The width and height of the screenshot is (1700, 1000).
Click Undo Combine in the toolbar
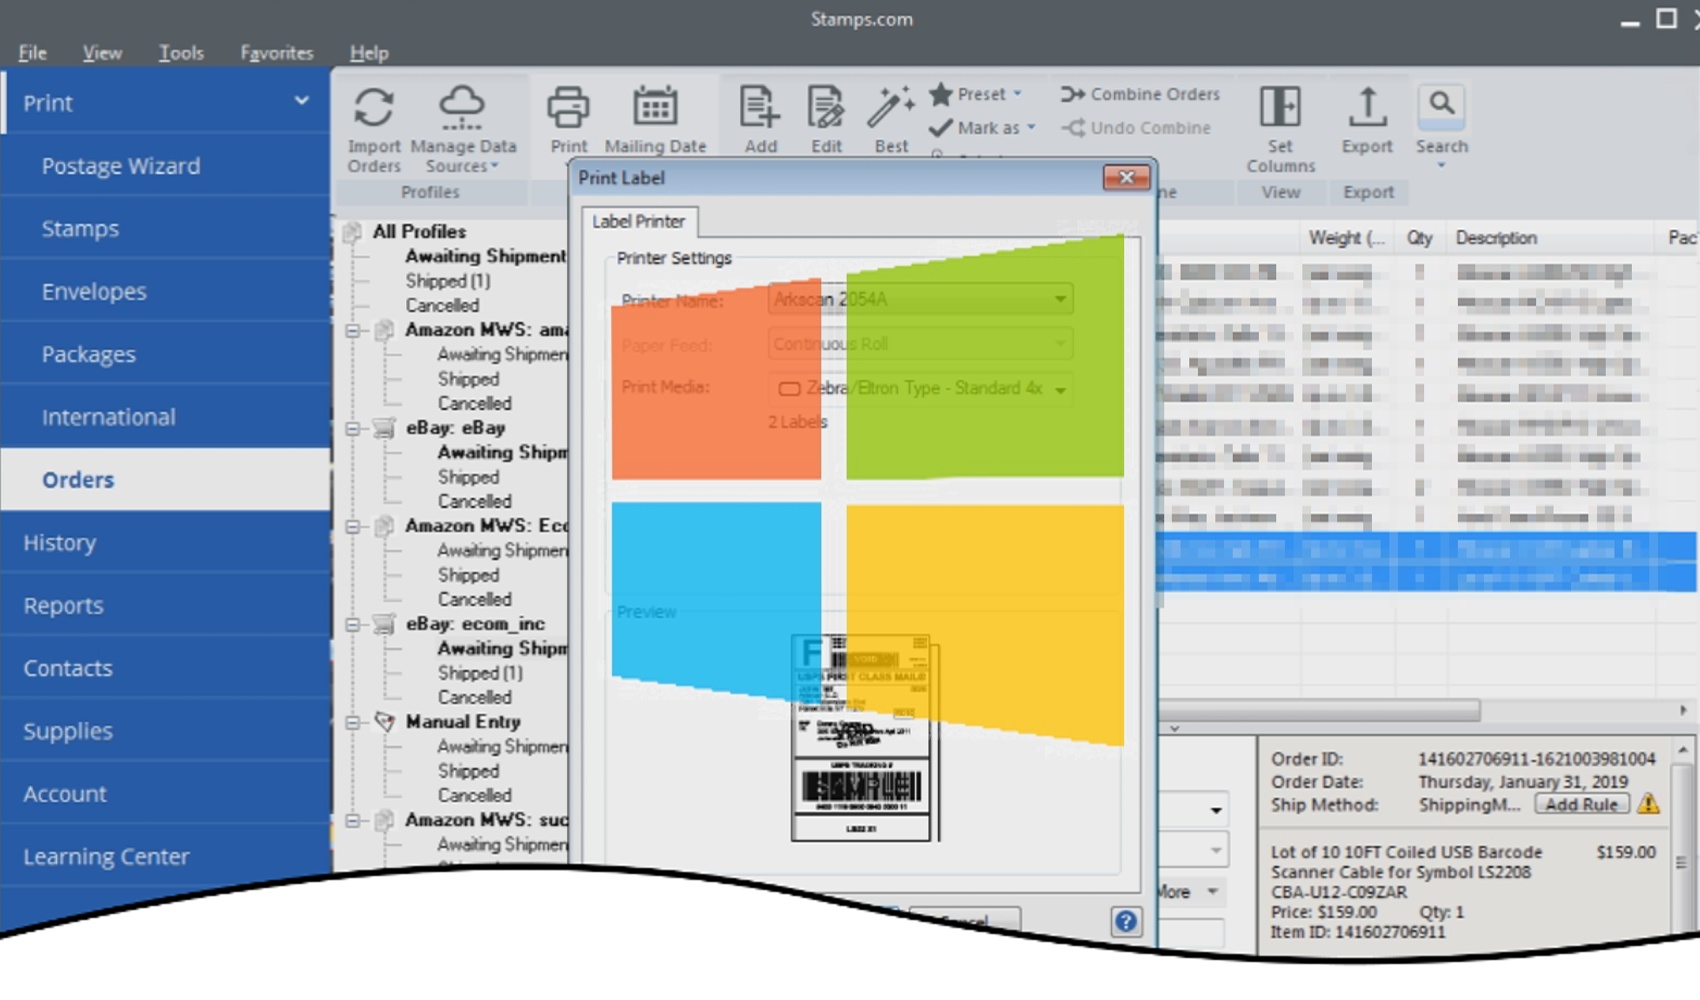point(1136,128)
